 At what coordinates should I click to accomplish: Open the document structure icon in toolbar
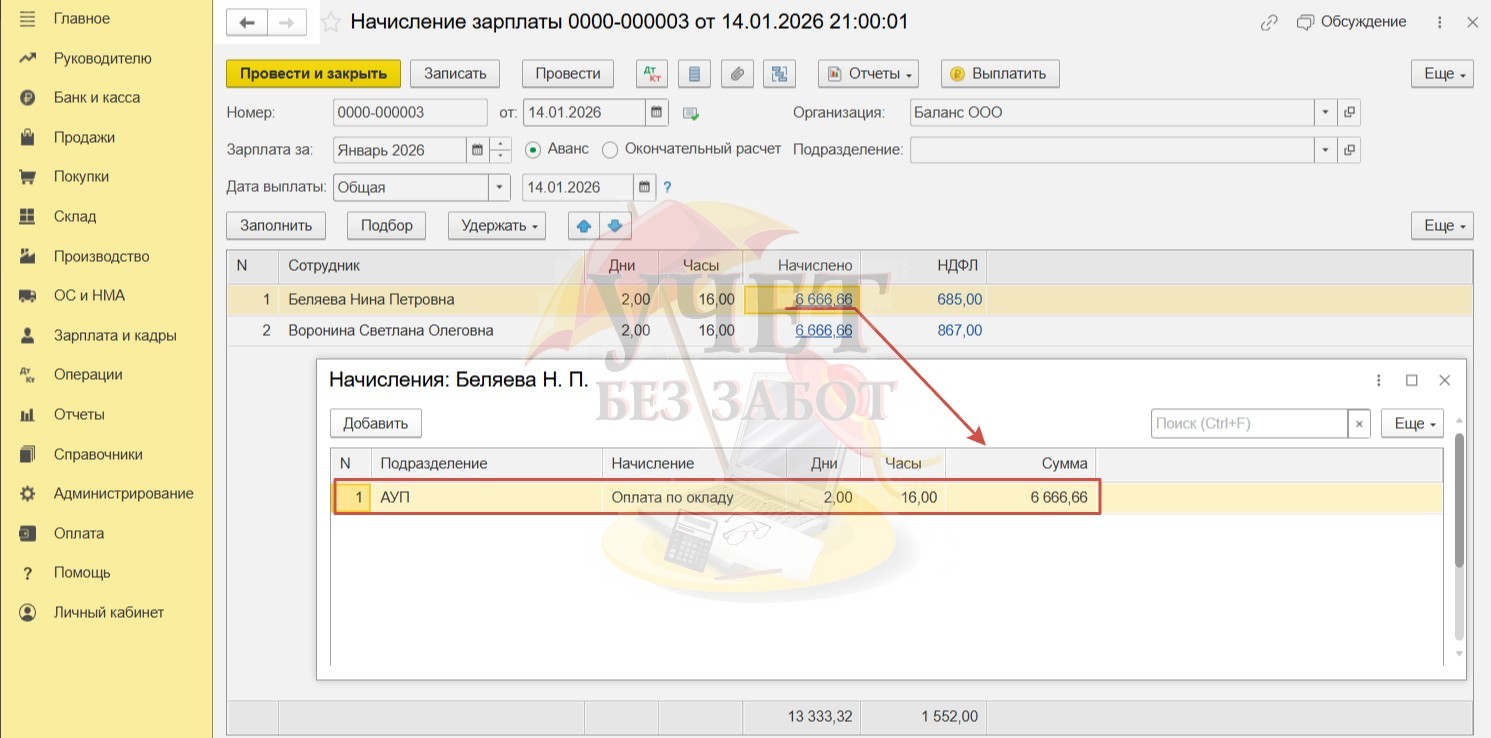click(778, 73)
